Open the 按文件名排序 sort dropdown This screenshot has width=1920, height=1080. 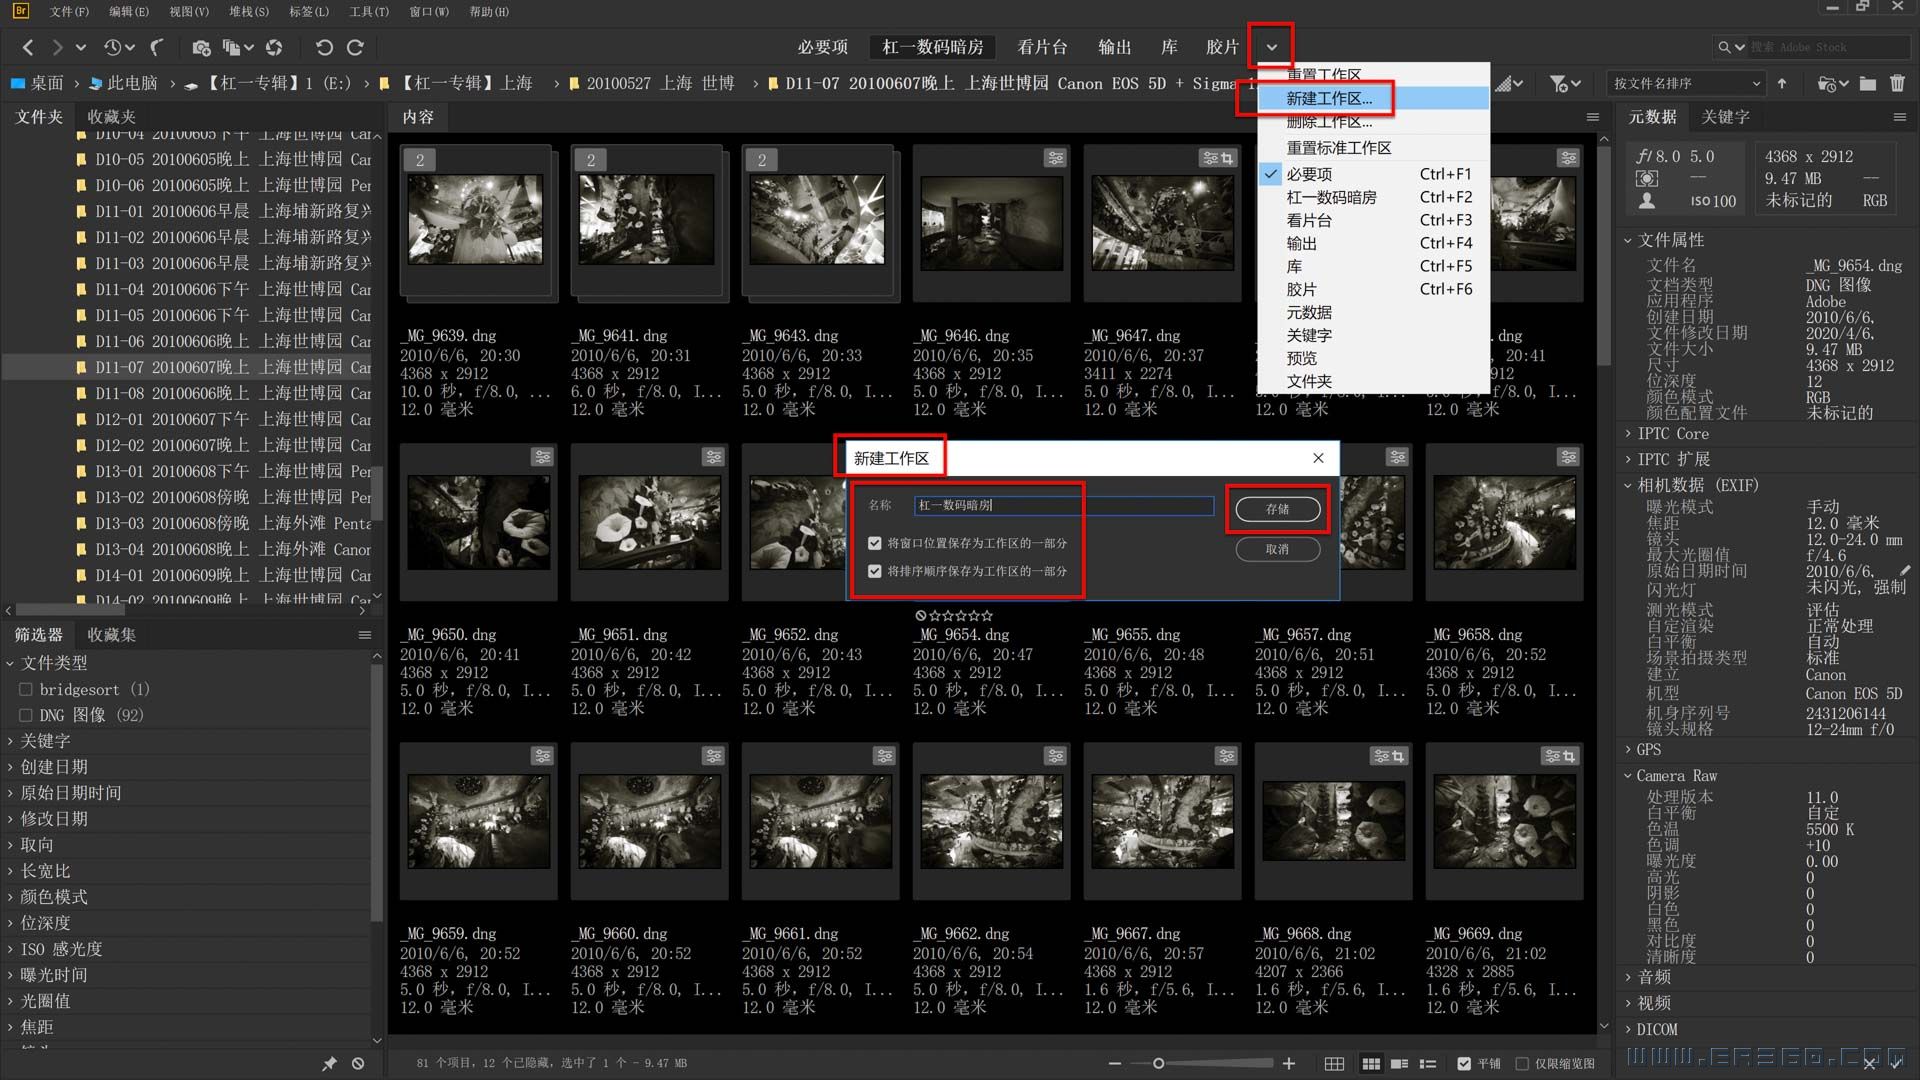pyautogui.click(x=1686, y=83)
